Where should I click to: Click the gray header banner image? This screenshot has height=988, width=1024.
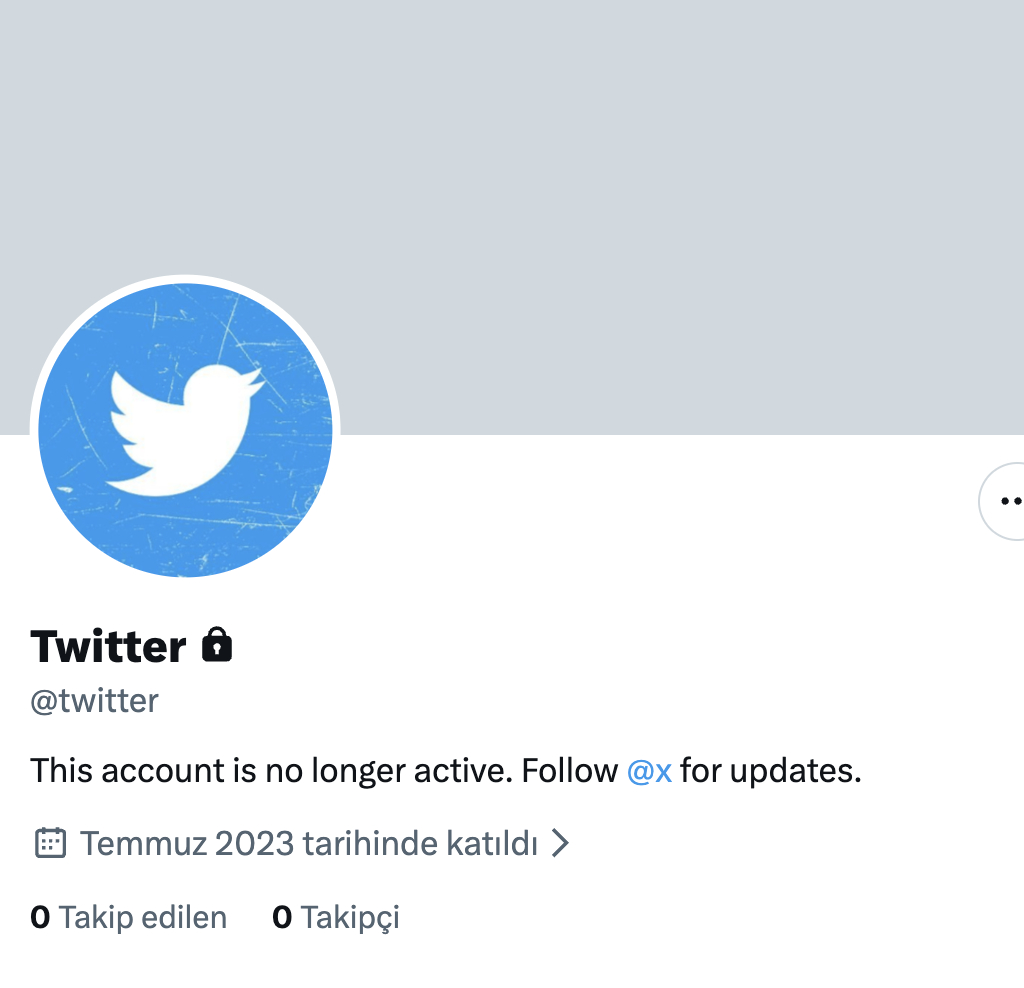pyautogui.click(x=600, y=200)
